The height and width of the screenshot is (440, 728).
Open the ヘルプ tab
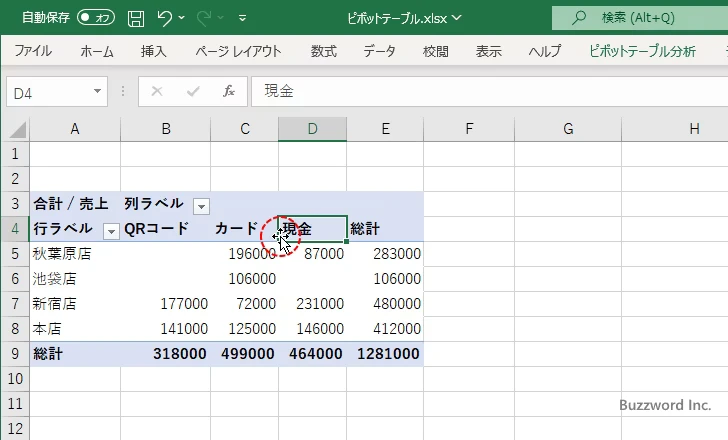545,51
